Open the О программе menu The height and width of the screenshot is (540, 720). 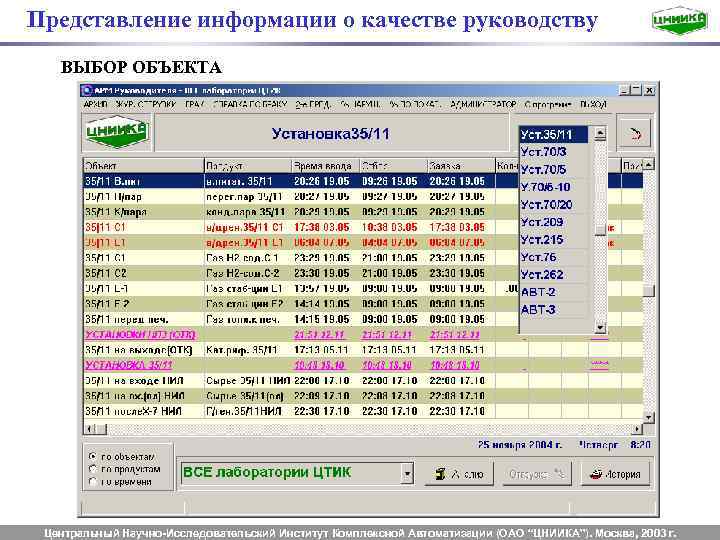pyautogui.click(x=548, y=105)
